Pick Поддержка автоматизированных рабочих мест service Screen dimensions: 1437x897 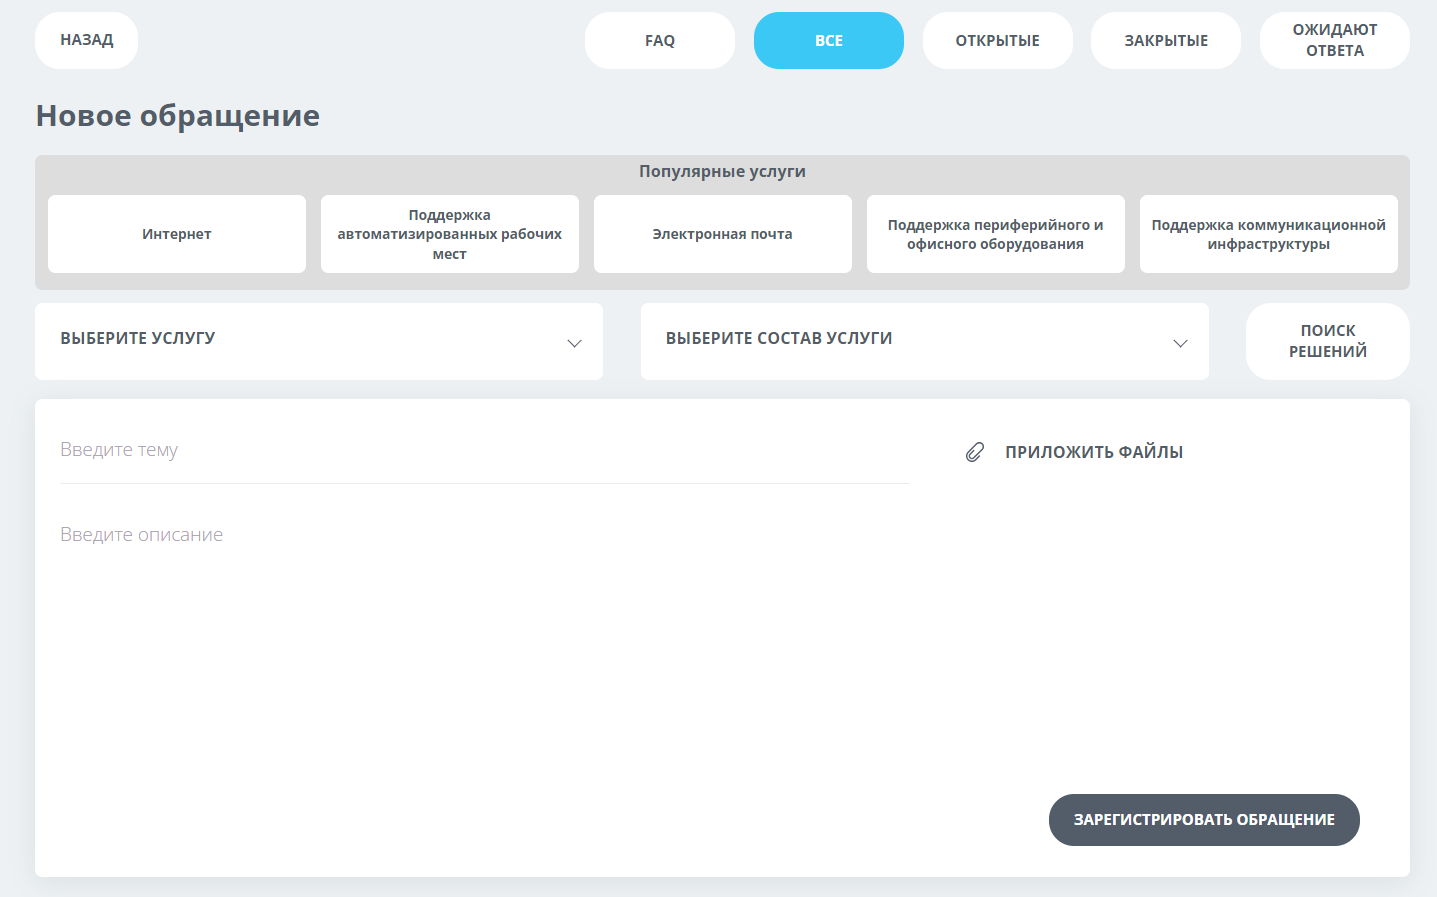[450, 234]
